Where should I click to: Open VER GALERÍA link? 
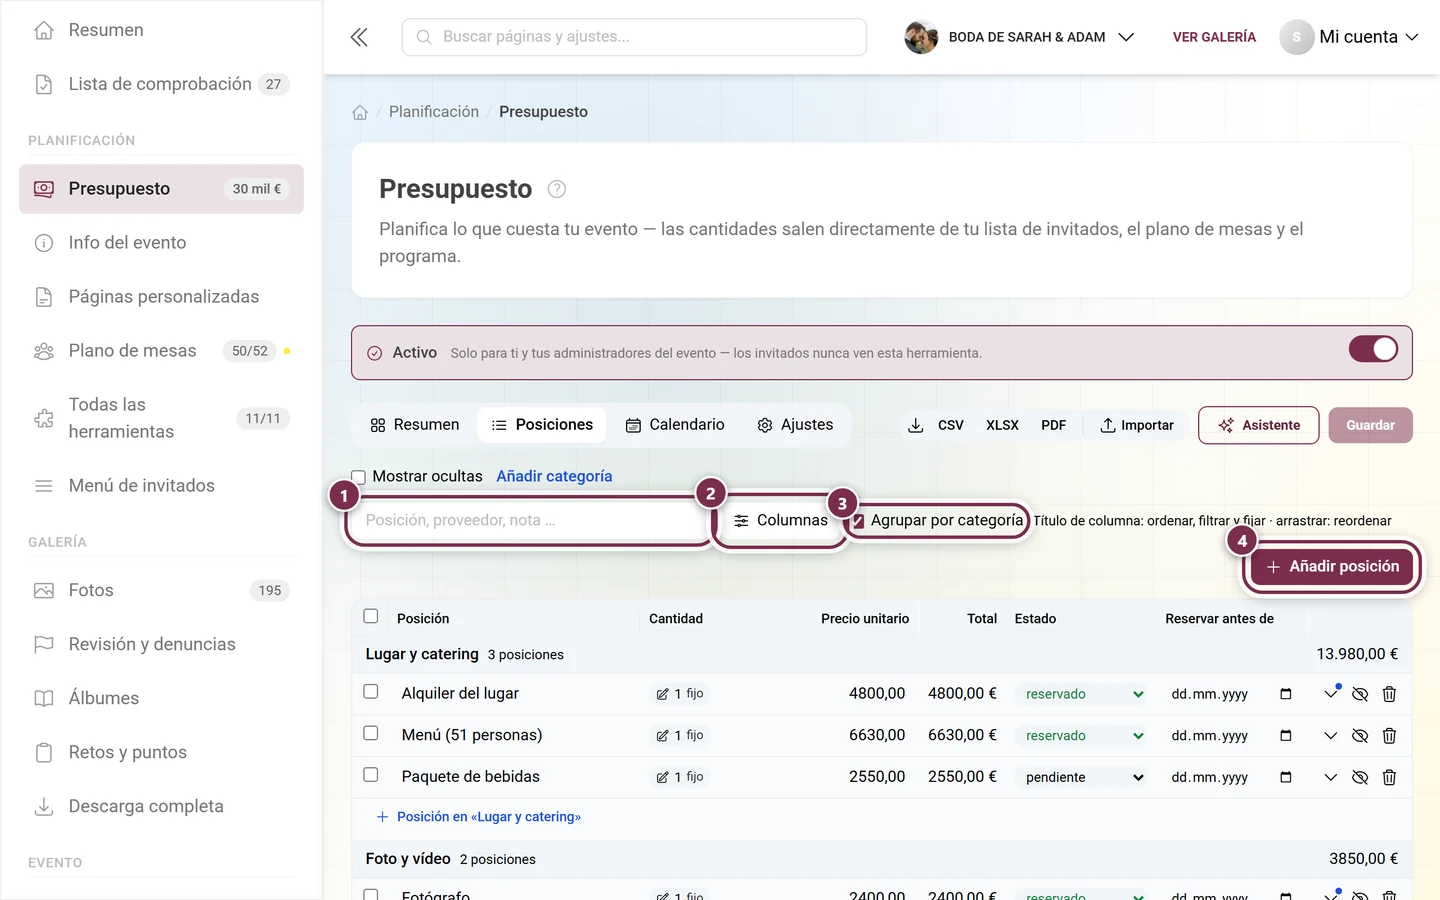[x=1214, y=37]
